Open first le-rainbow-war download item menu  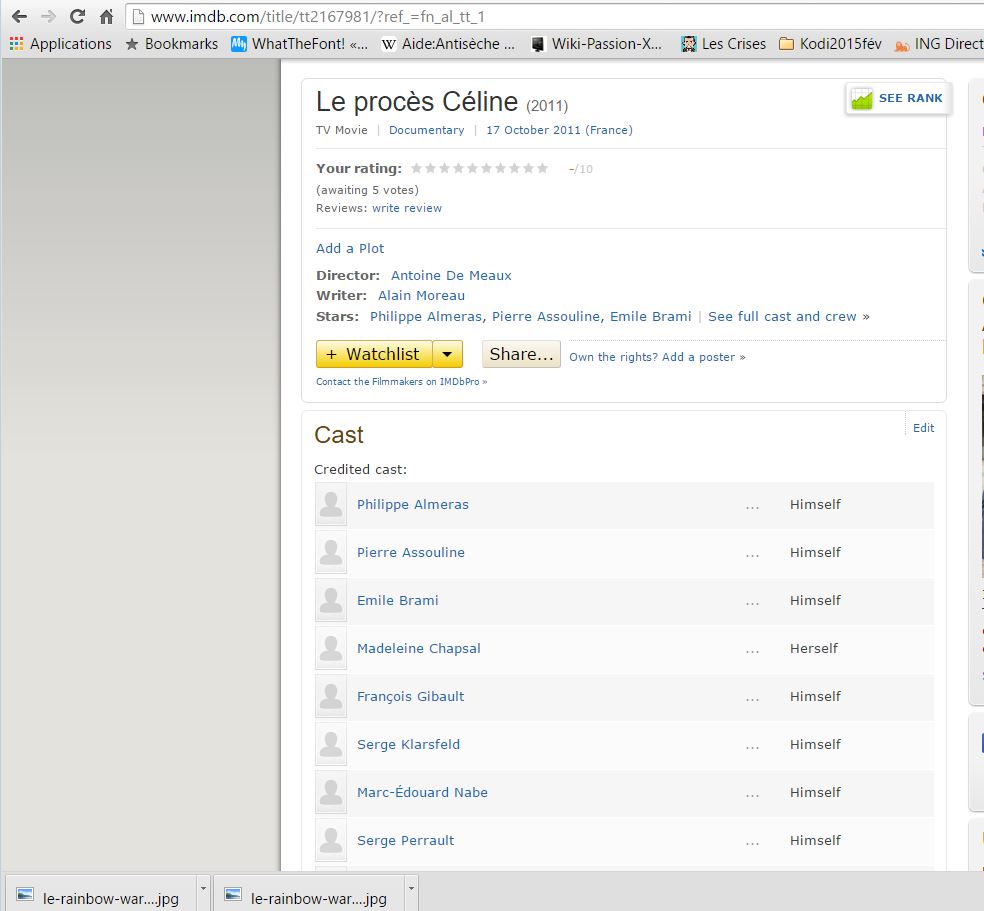point(203,888)
